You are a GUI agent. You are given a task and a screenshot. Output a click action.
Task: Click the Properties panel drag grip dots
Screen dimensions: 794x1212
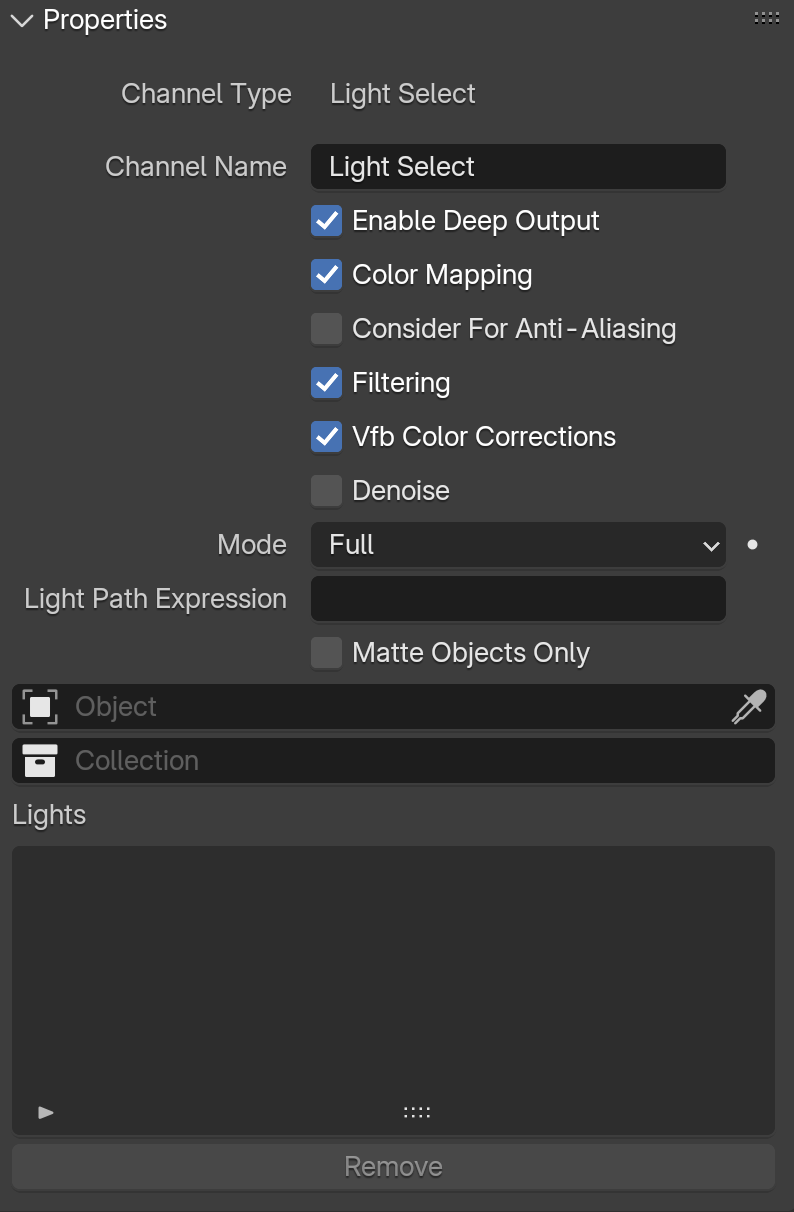[x=767, y=18]
